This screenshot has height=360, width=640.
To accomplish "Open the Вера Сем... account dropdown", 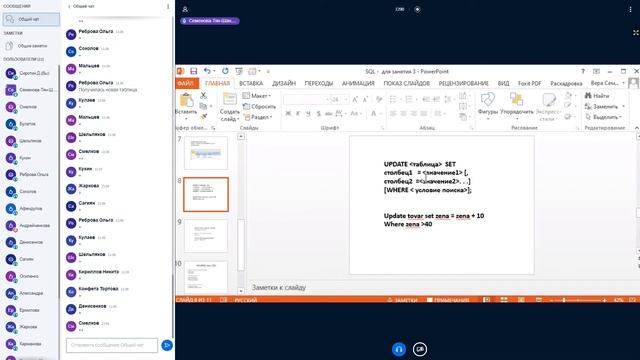I will [x=607, y=83].
